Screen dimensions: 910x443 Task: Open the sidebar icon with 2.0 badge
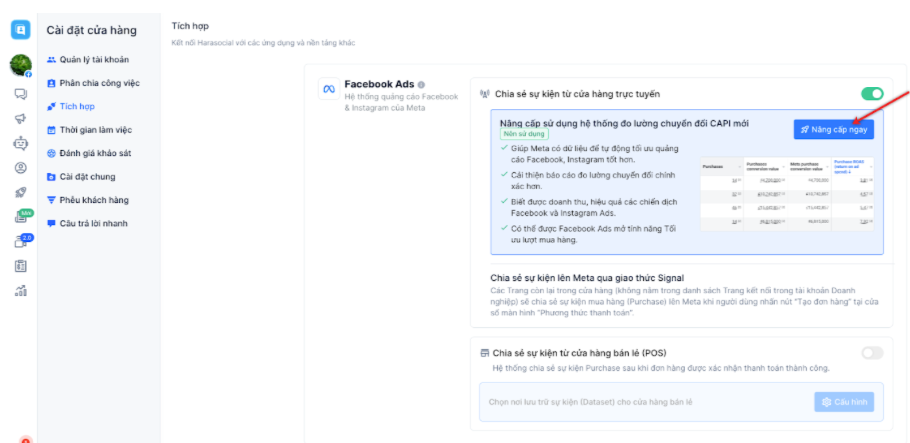tap(20, 242)
